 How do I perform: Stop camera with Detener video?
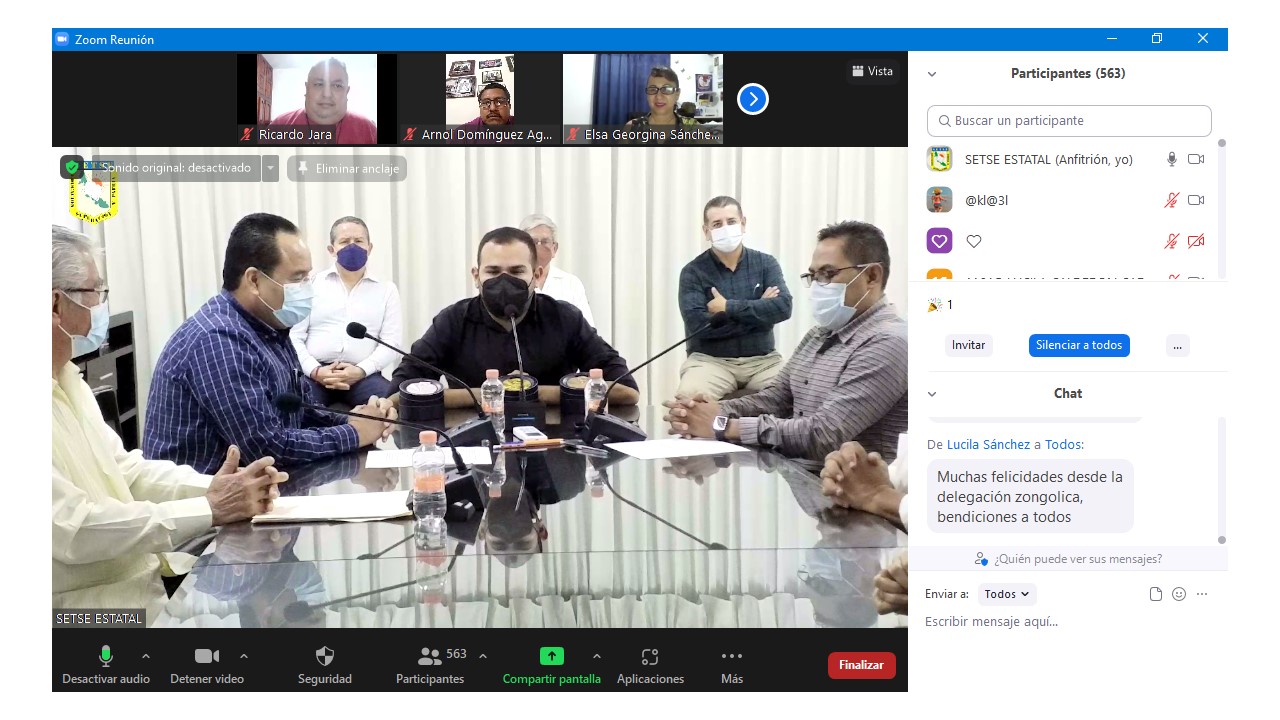(207, 664)
